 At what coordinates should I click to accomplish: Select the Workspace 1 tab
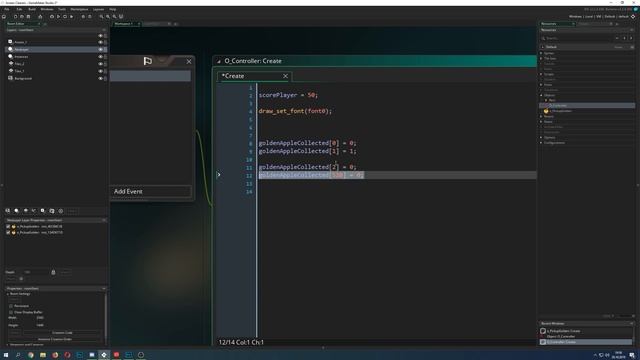[x=123, y=24]
